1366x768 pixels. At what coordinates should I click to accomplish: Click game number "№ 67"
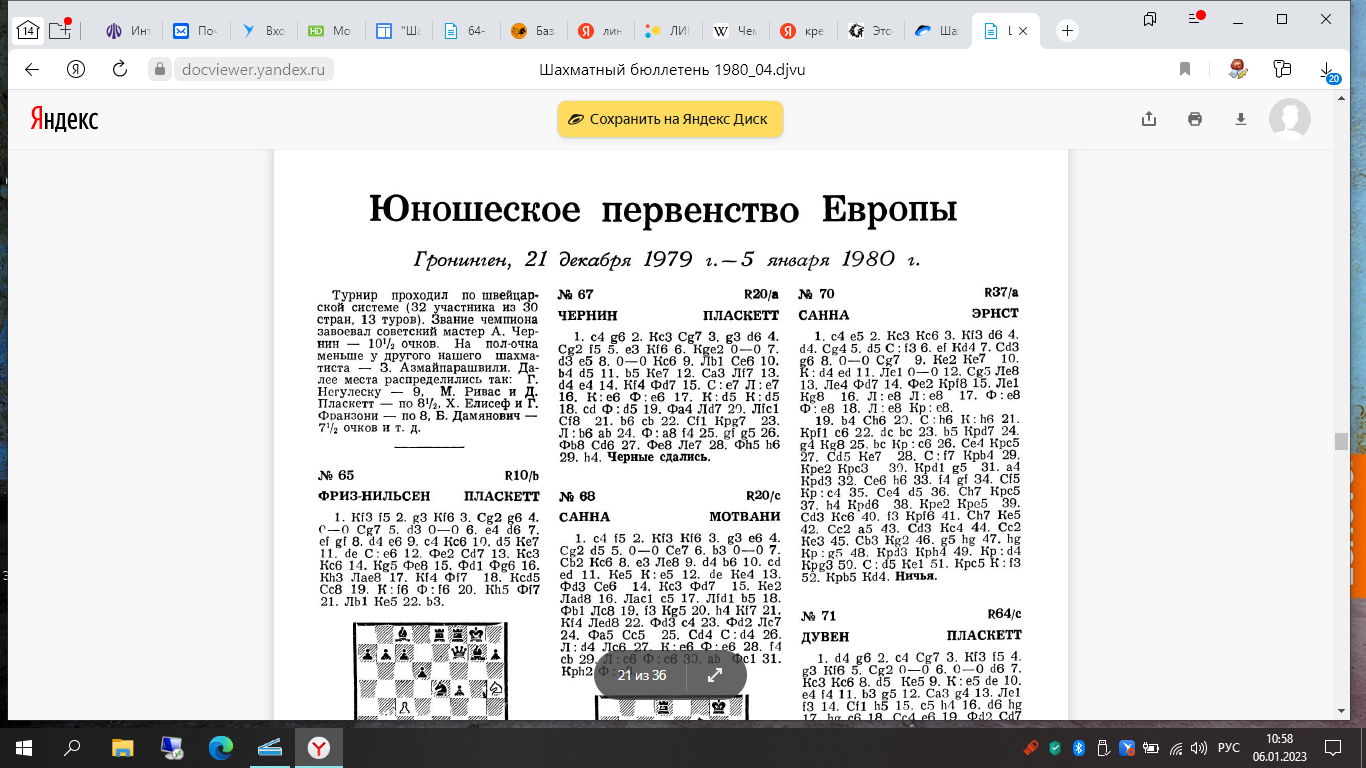click(576, 294)
